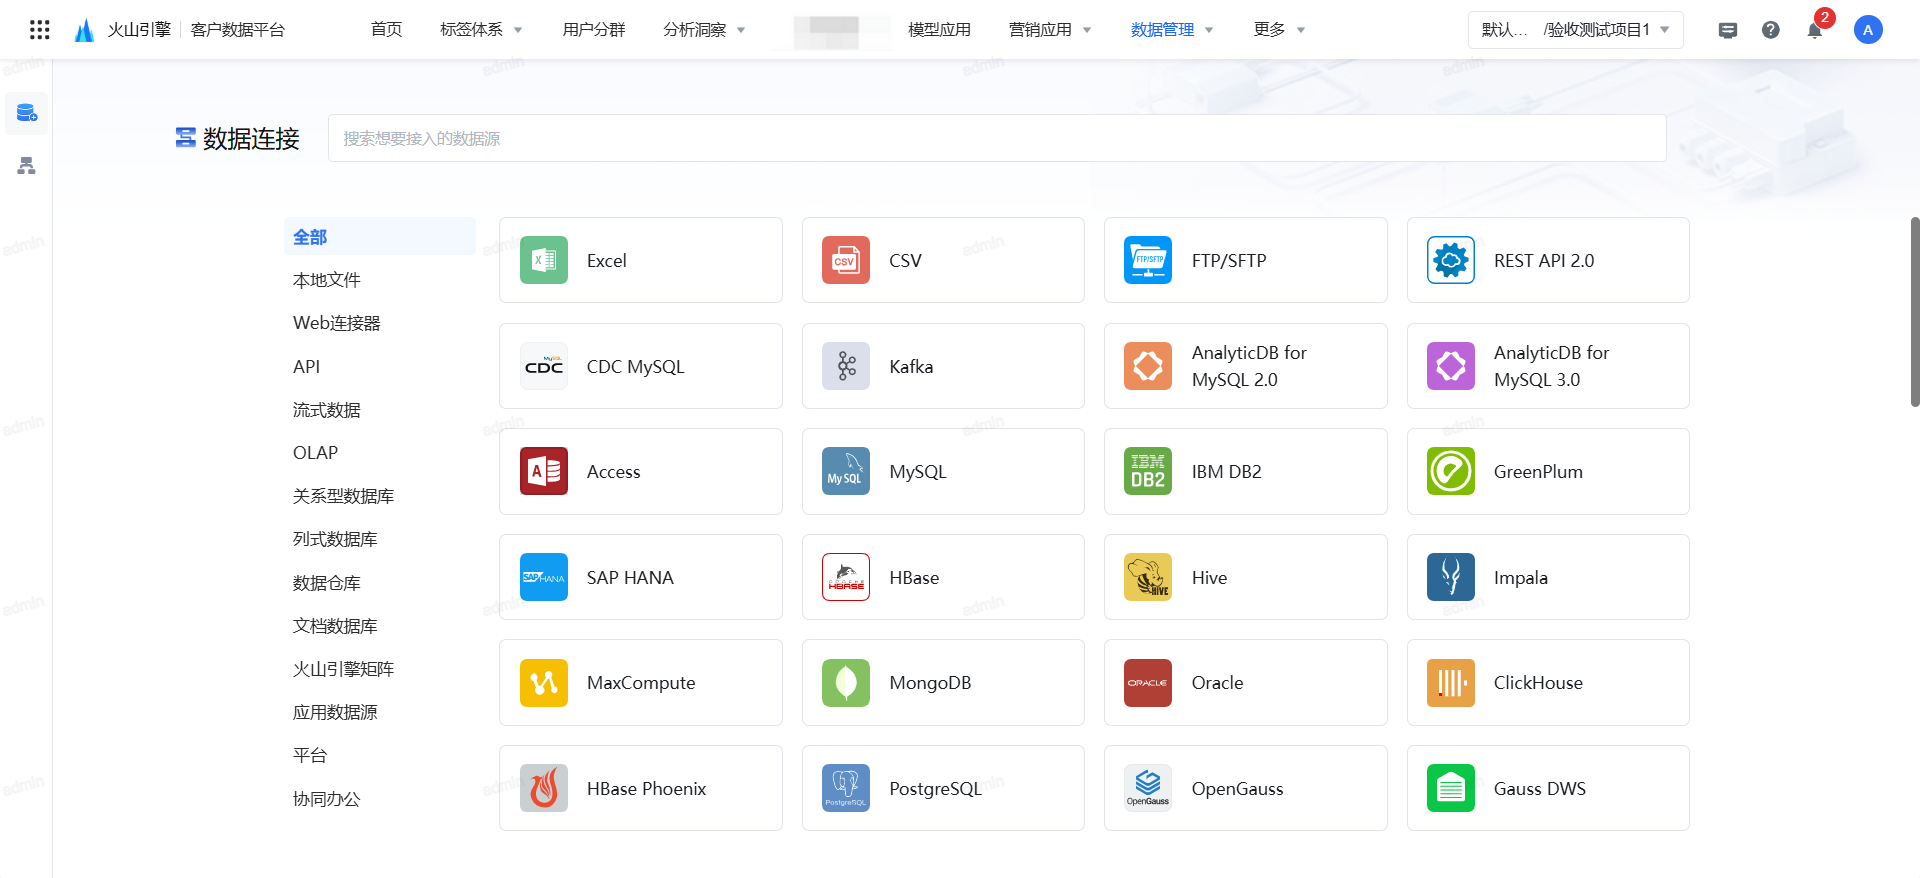Go to 首页 in top navigation
Screen dimensions: 1920x878
coord(386,30)
